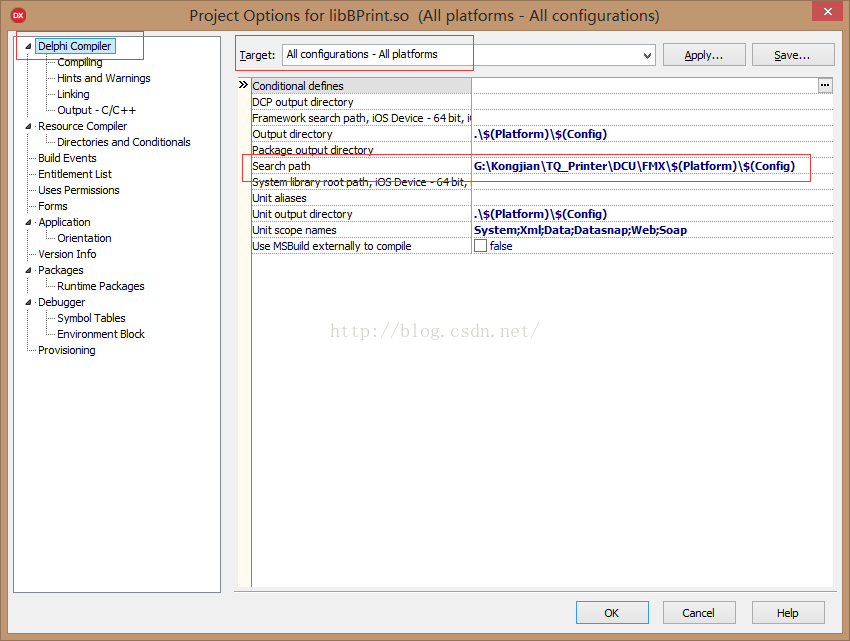Click the Conditional defines empty value field
Screen dimensions: 850x641
coord(645,86)
